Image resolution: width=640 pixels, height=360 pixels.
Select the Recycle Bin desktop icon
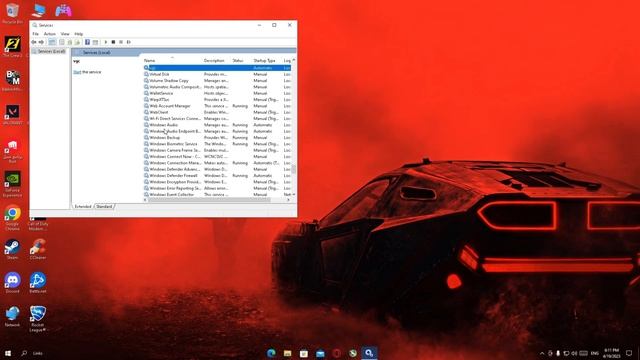(13, 13)
